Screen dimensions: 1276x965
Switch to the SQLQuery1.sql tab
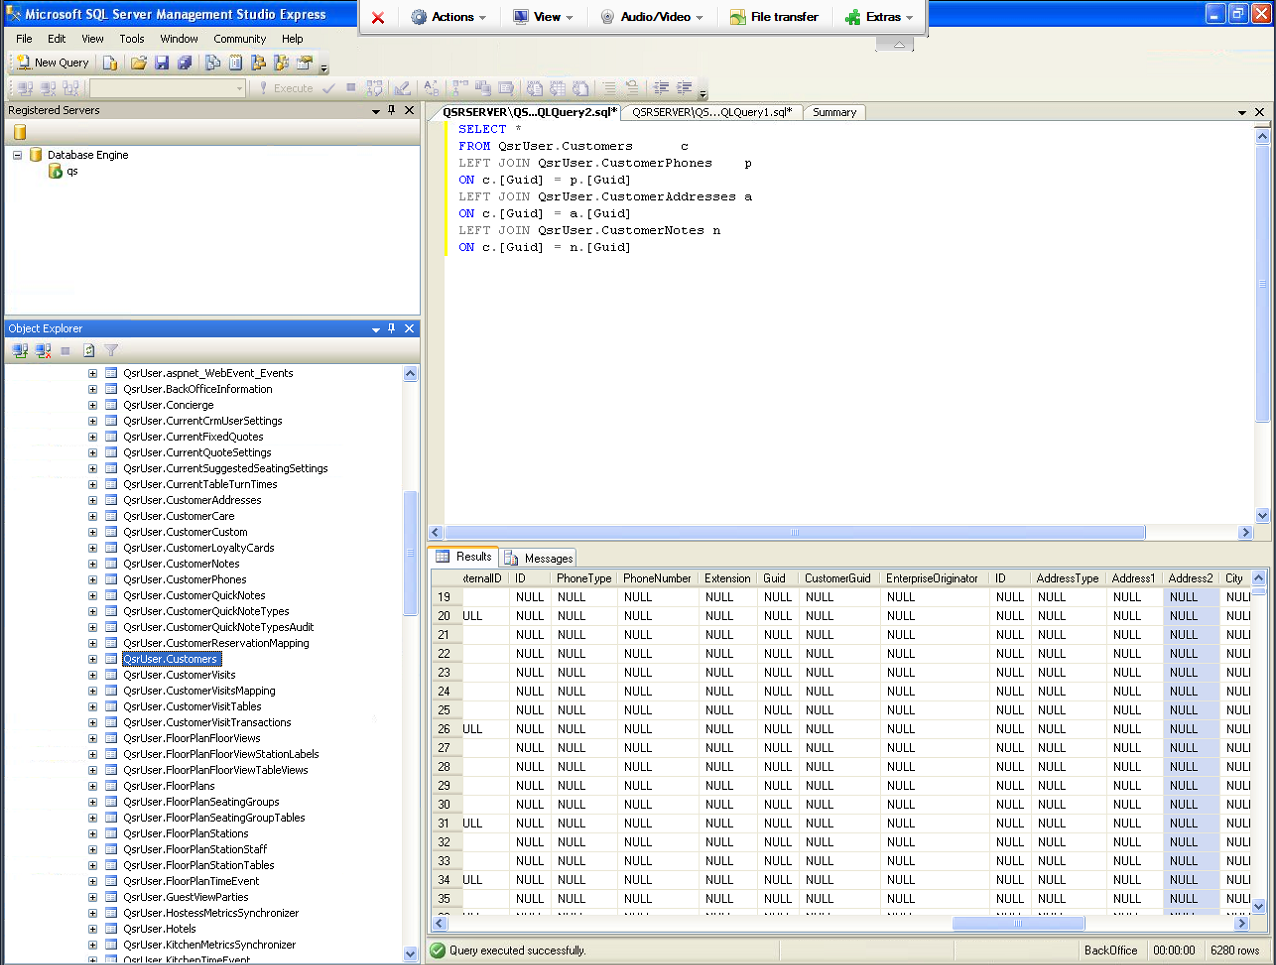pyautogui.click(x=712, y=112)
